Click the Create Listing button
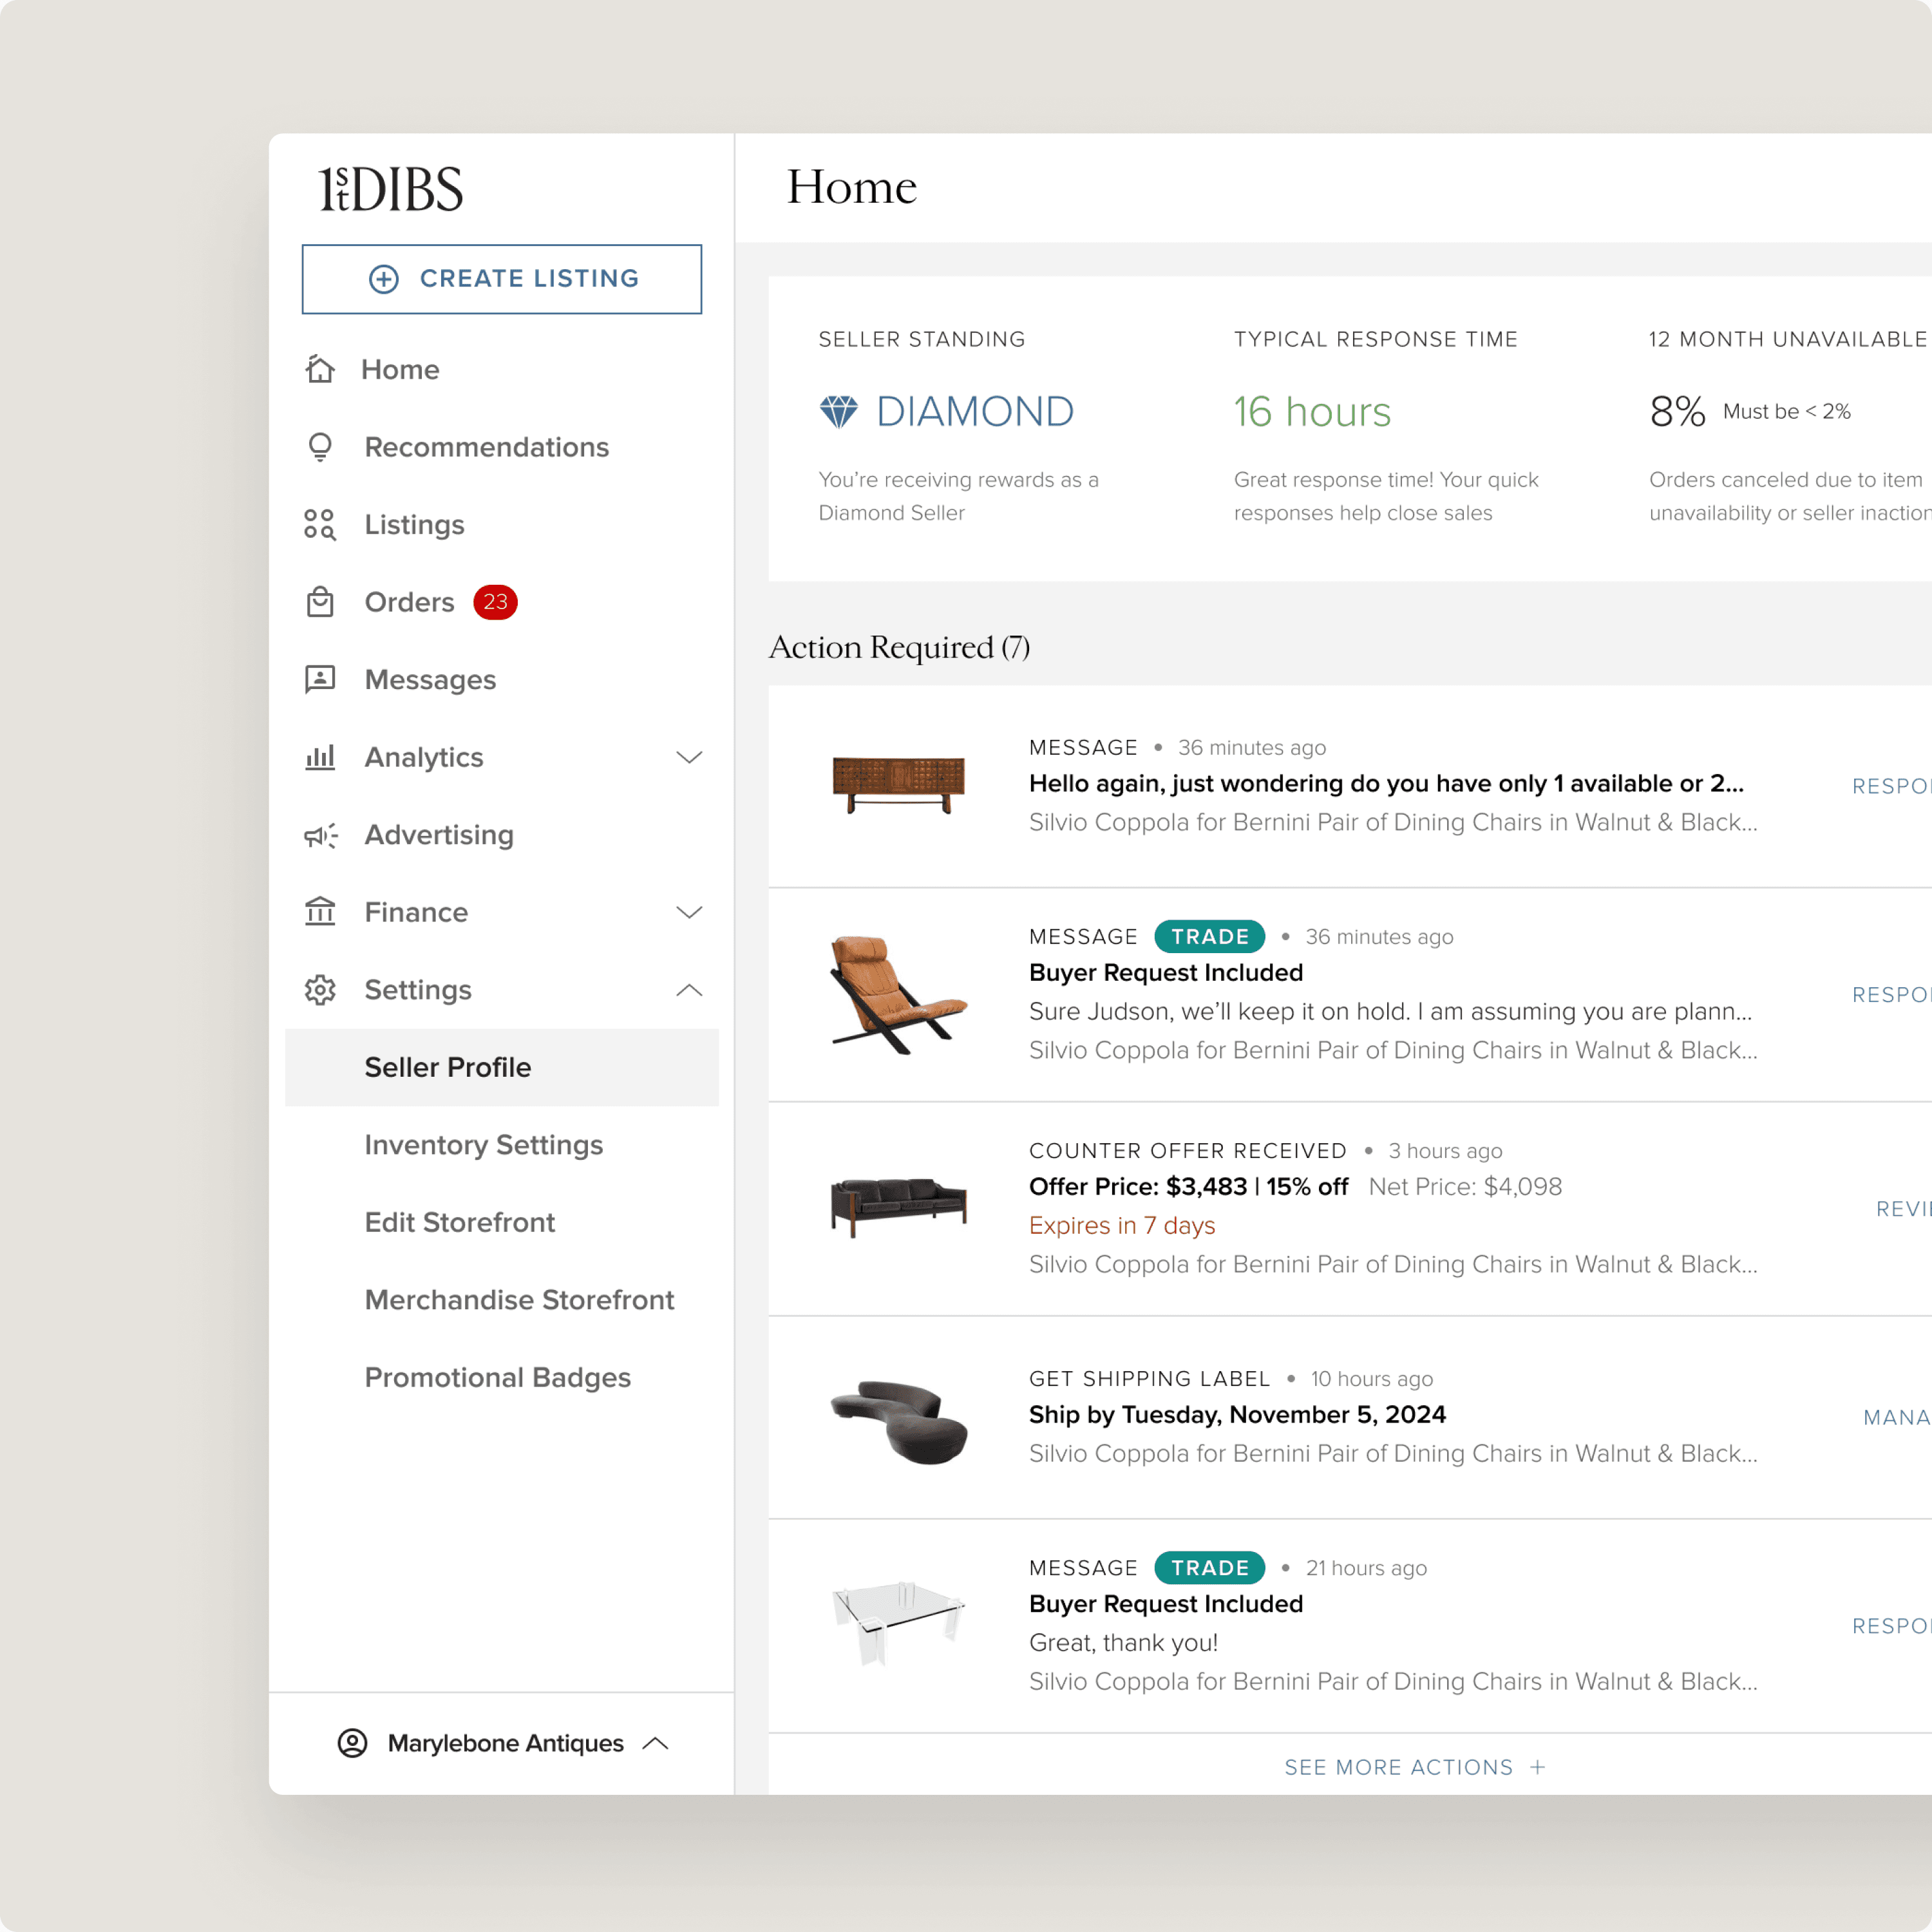This screenshot has height=1932, width=1932. pyautogui.click(x=502, y=279)
